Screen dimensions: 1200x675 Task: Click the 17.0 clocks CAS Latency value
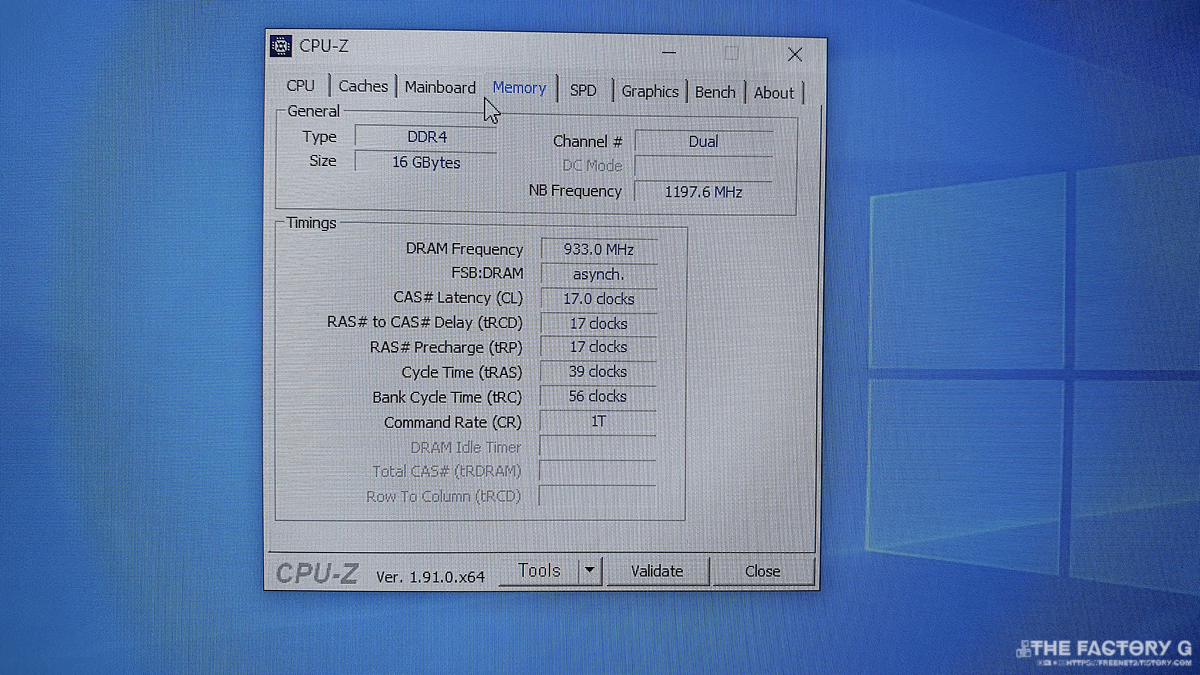(598, 299)
